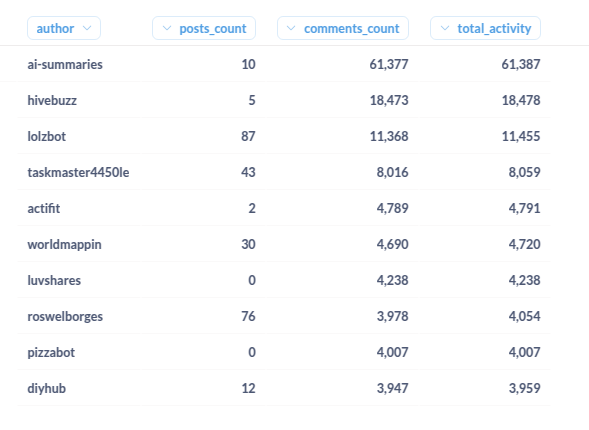Open the posts_count column header menu
Viewport: 589px width, 430px height.
coord(204,28)
